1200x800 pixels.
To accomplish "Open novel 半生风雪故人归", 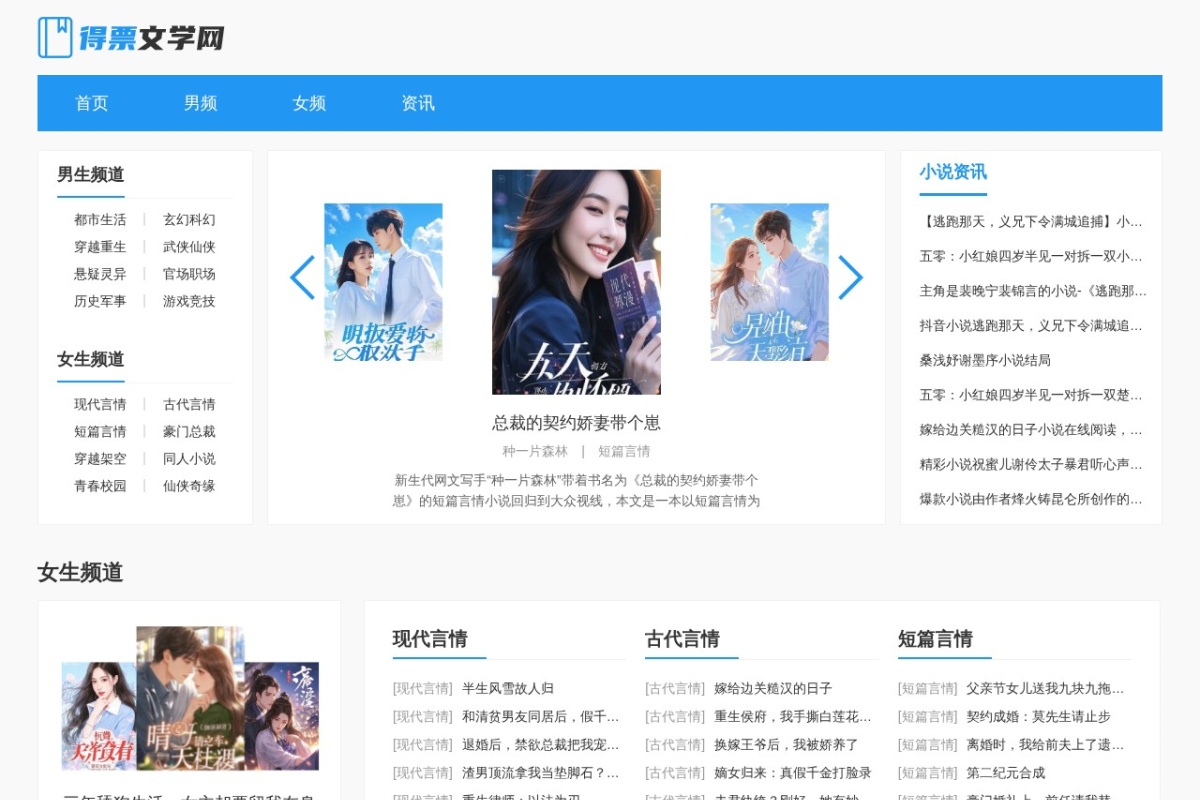I will (508, 688).
